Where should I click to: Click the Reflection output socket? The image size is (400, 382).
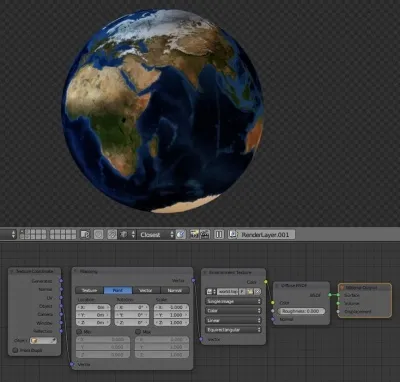pyautogui.click(x=61, y=331)
